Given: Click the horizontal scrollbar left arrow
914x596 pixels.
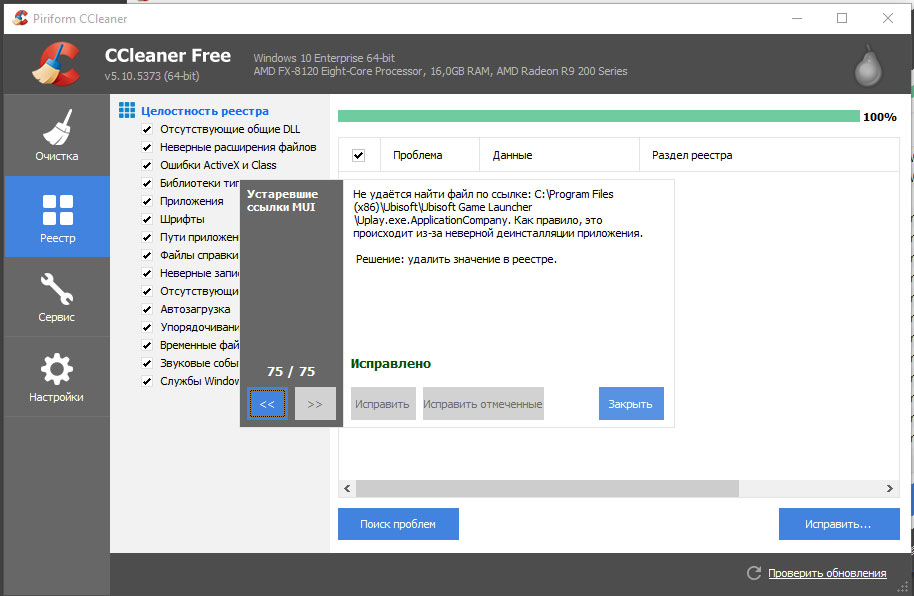Looking at the screenshot, I should [x=347, y=488].
